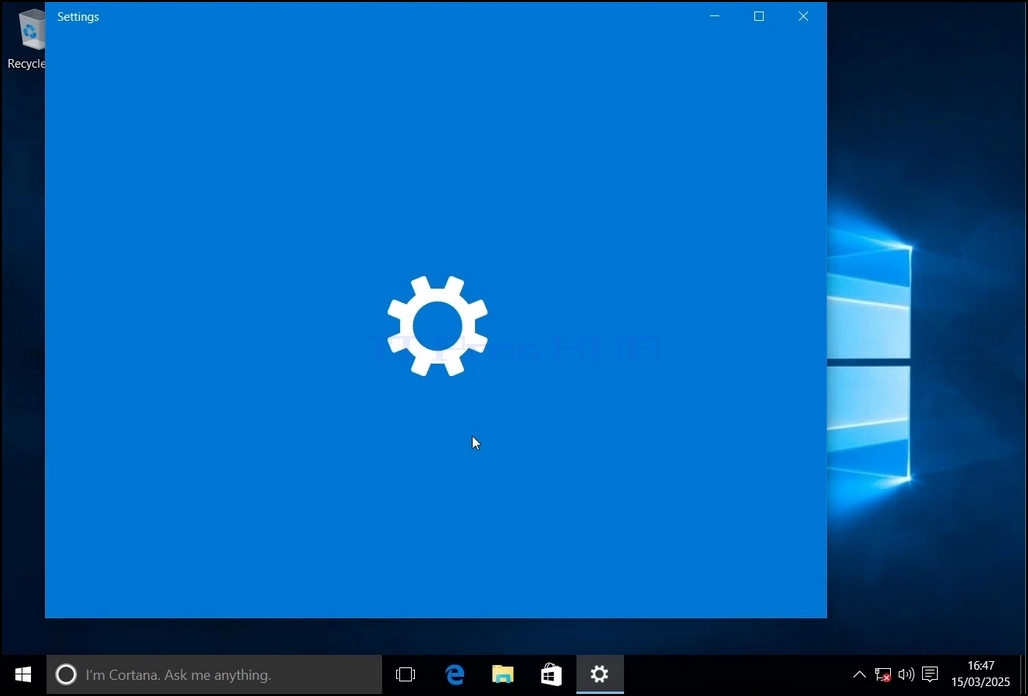Maximize the Settings window
Screen dimensions: 1028x696
(759, 16)
